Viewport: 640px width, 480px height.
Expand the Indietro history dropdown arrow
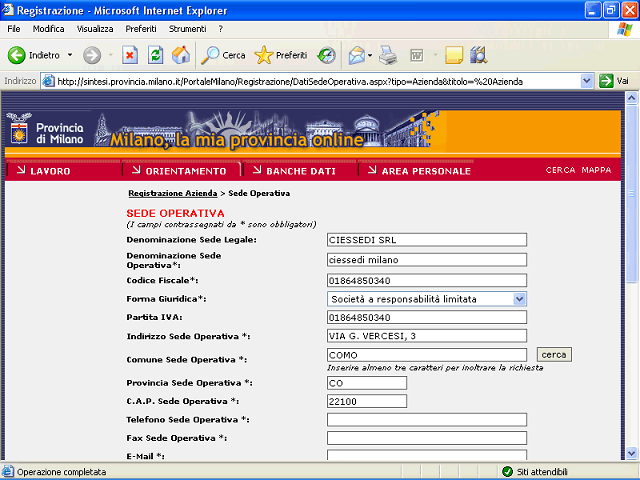[70, 55]
